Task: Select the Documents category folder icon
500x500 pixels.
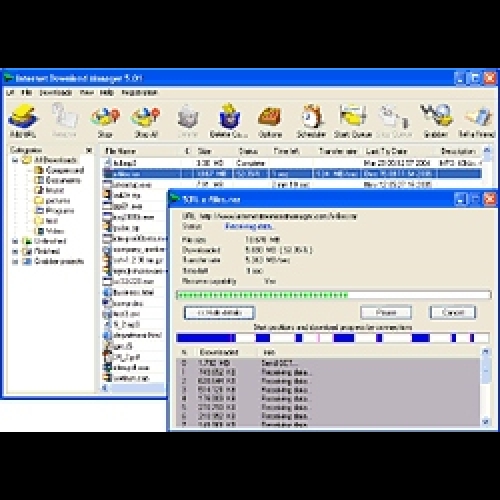Action: 39,180
